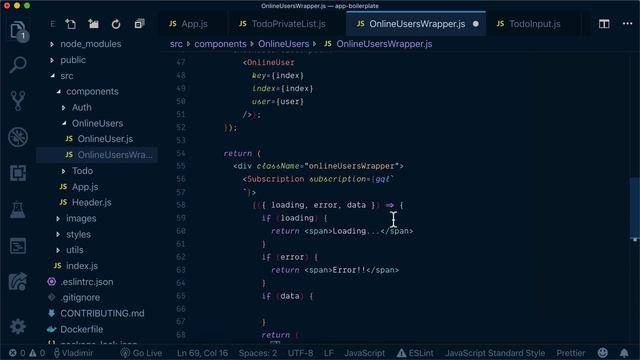Viewport: 640px width, 360px height.
Task: Click the Vladimir Live Share status
Action: point(73,353)
